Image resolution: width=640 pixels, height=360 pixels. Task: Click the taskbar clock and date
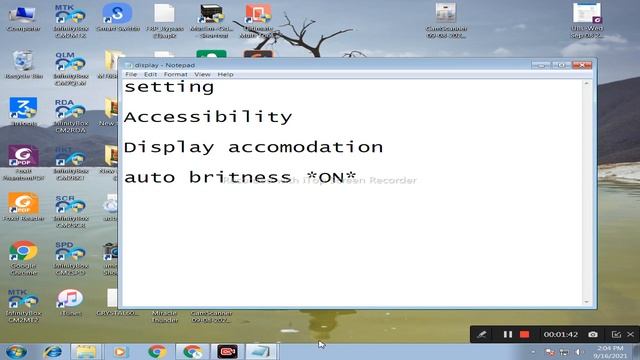click(x=610, y=352)
